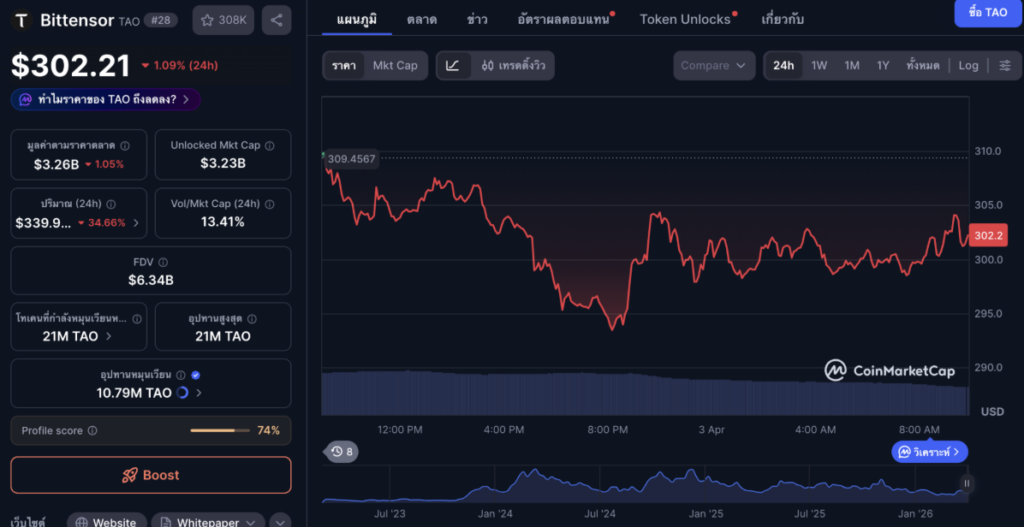
Task: Click the pause handle on range chart
Action: 966,484
